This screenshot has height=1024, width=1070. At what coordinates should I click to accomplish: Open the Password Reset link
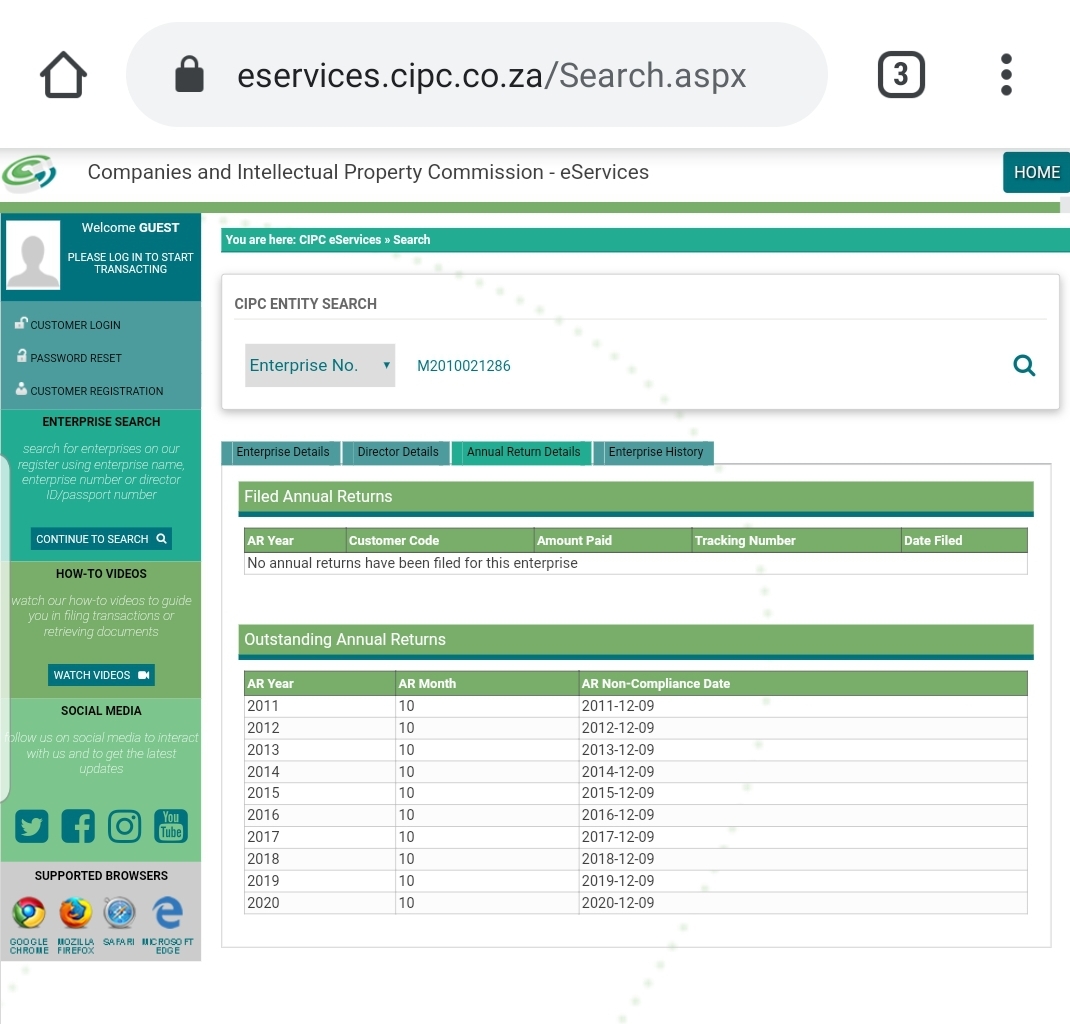(75, 358)
